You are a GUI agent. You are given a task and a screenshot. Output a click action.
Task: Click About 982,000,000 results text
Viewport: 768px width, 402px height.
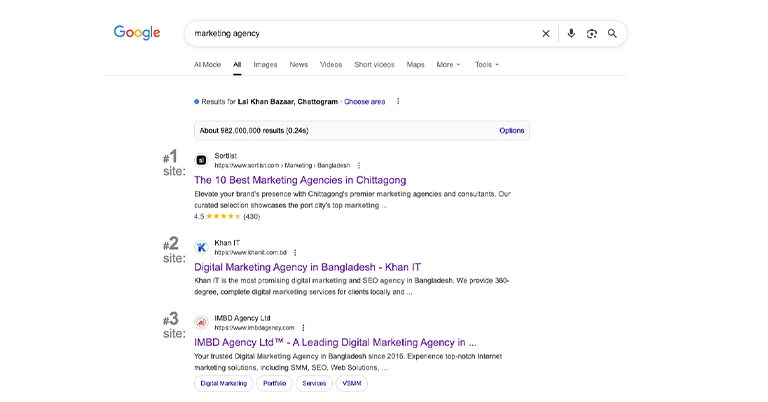[x=254, y=131]
